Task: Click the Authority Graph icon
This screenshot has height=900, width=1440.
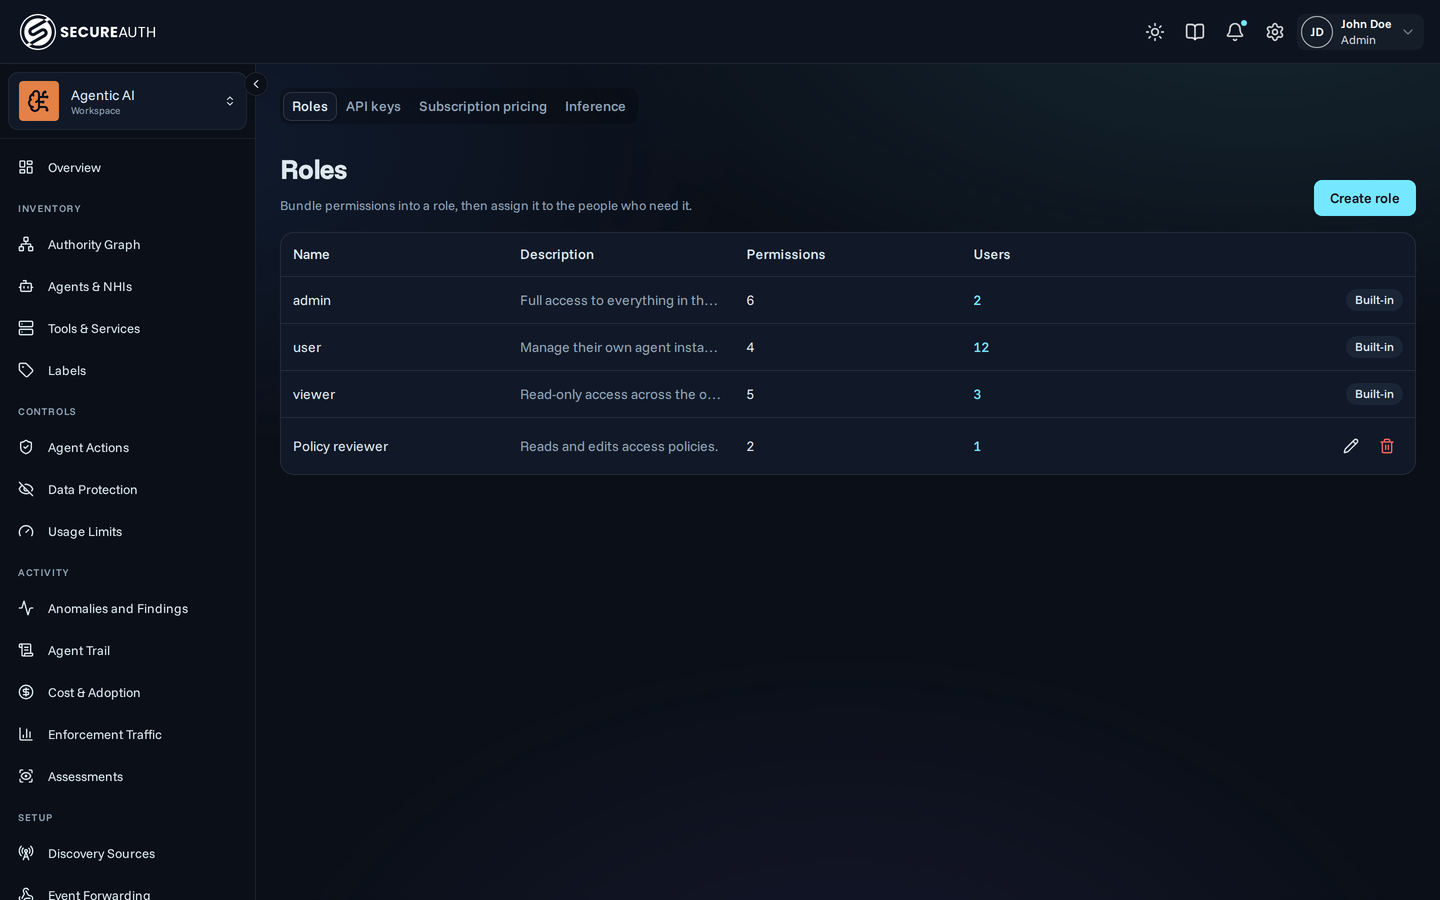Action: click(x=26, y=244)
